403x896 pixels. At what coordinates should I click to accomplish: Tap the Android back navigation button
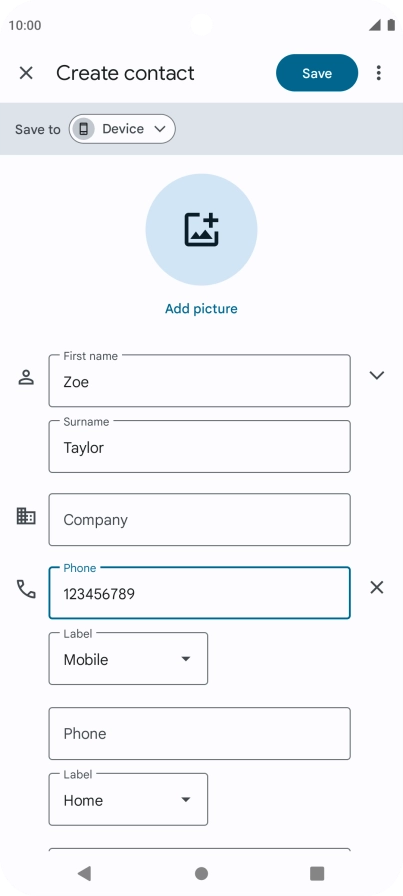tap(85, 873)
